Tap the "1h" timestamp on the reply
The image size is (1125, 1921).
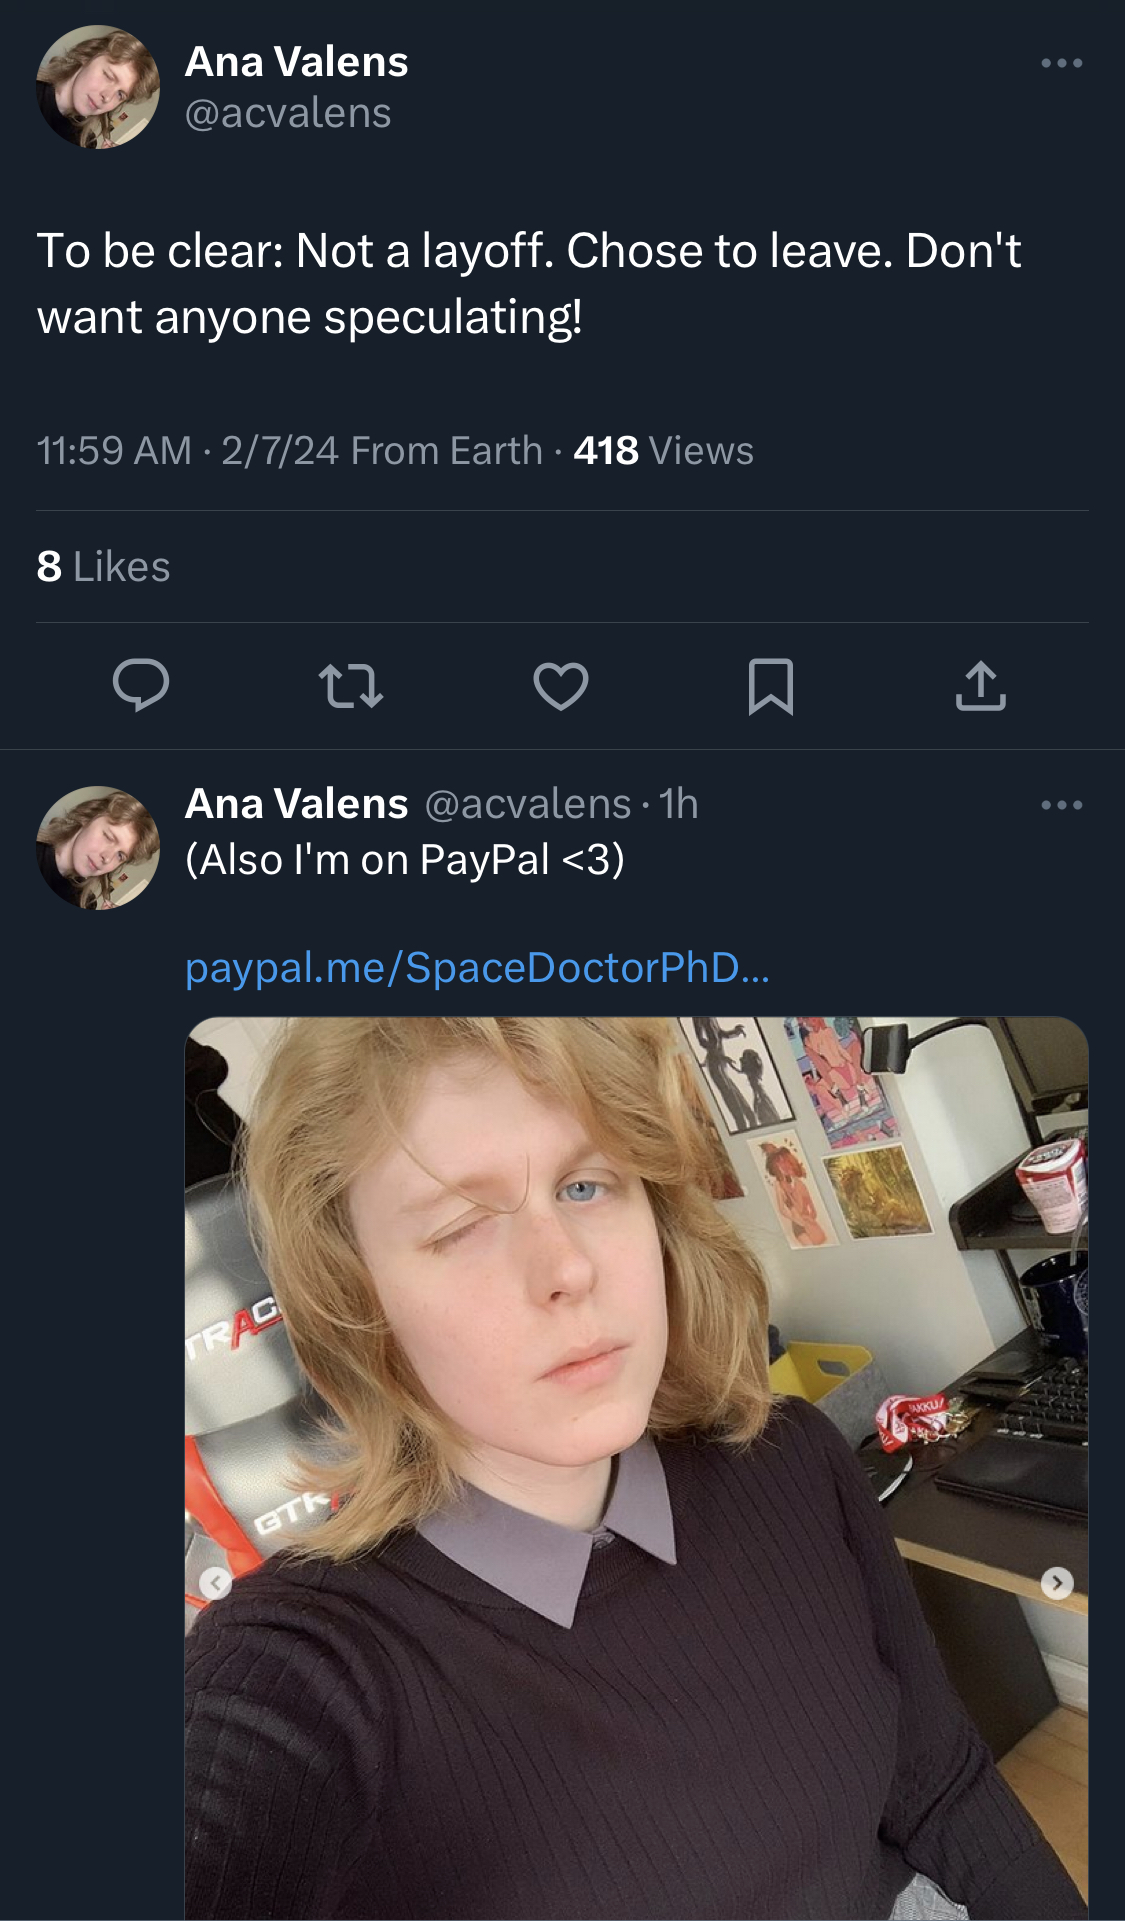(679, 804)
